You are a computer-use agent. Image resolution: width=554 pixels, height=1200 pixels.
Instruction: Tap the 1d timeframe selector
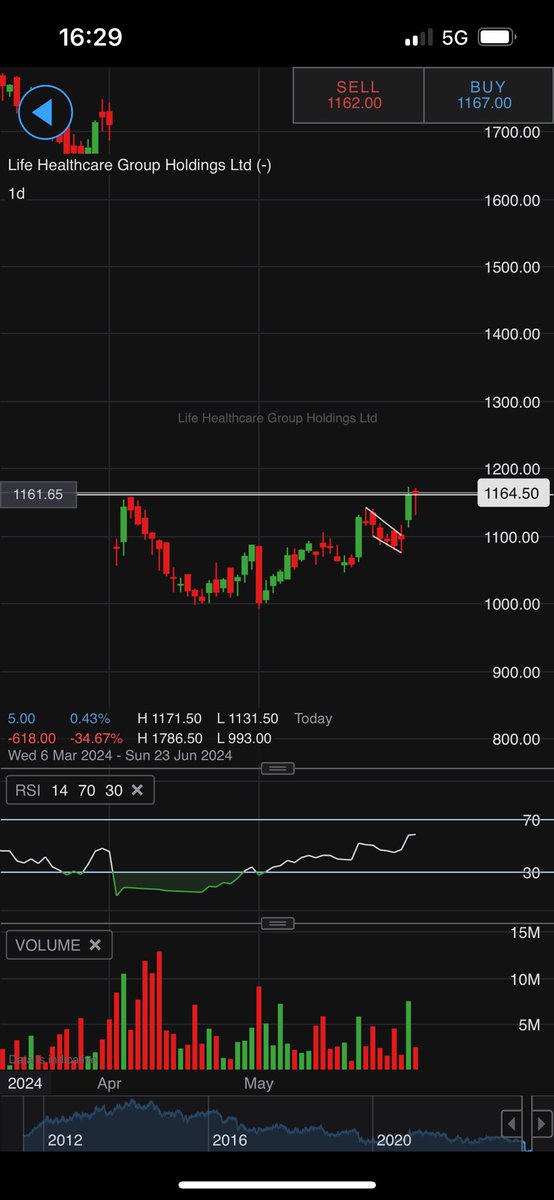(17, 193)
